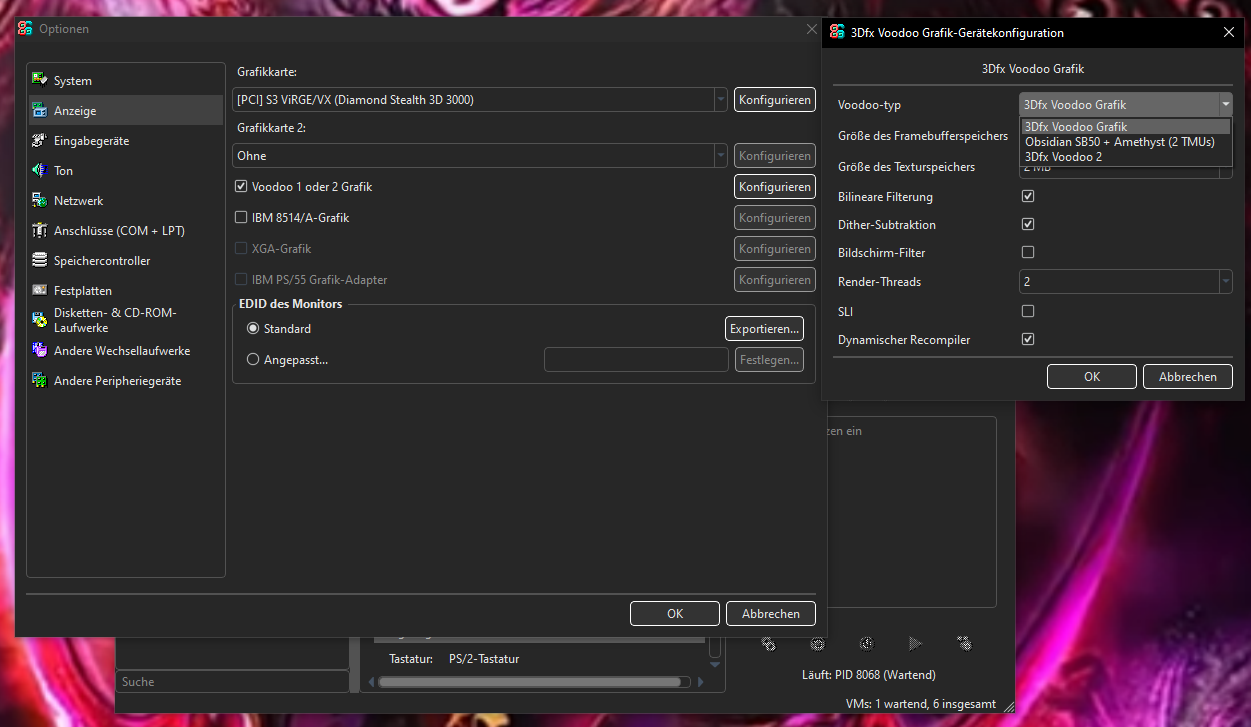Open the Render-Threads dropdown
The width and height of the screenshot is (1251, 727).
[1224, 281]
